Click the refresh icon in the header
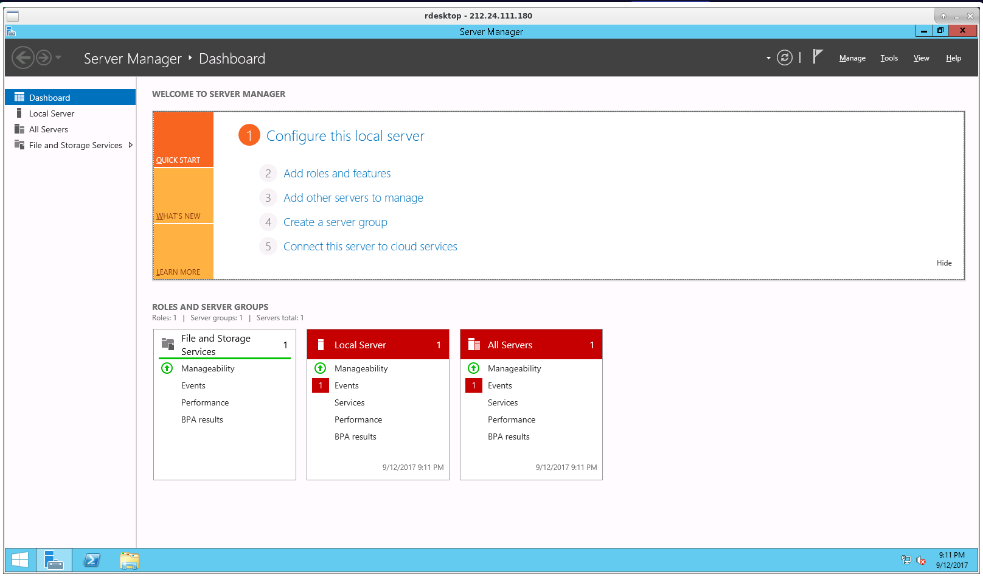The width and height of the screenshot is (983, 577). coord(785,58)
